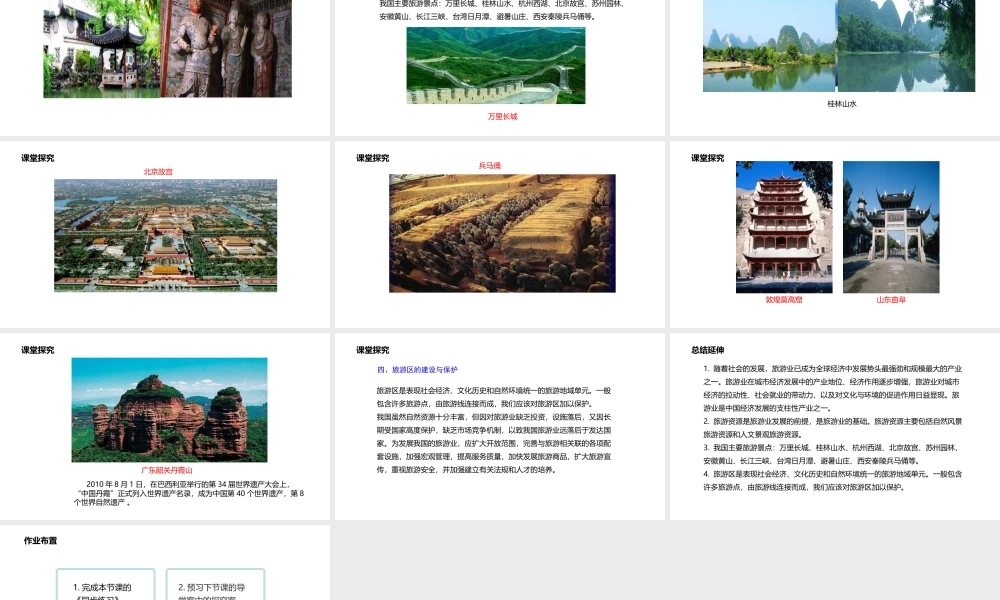Click the 作业布置 slide title

pos(40,540)
